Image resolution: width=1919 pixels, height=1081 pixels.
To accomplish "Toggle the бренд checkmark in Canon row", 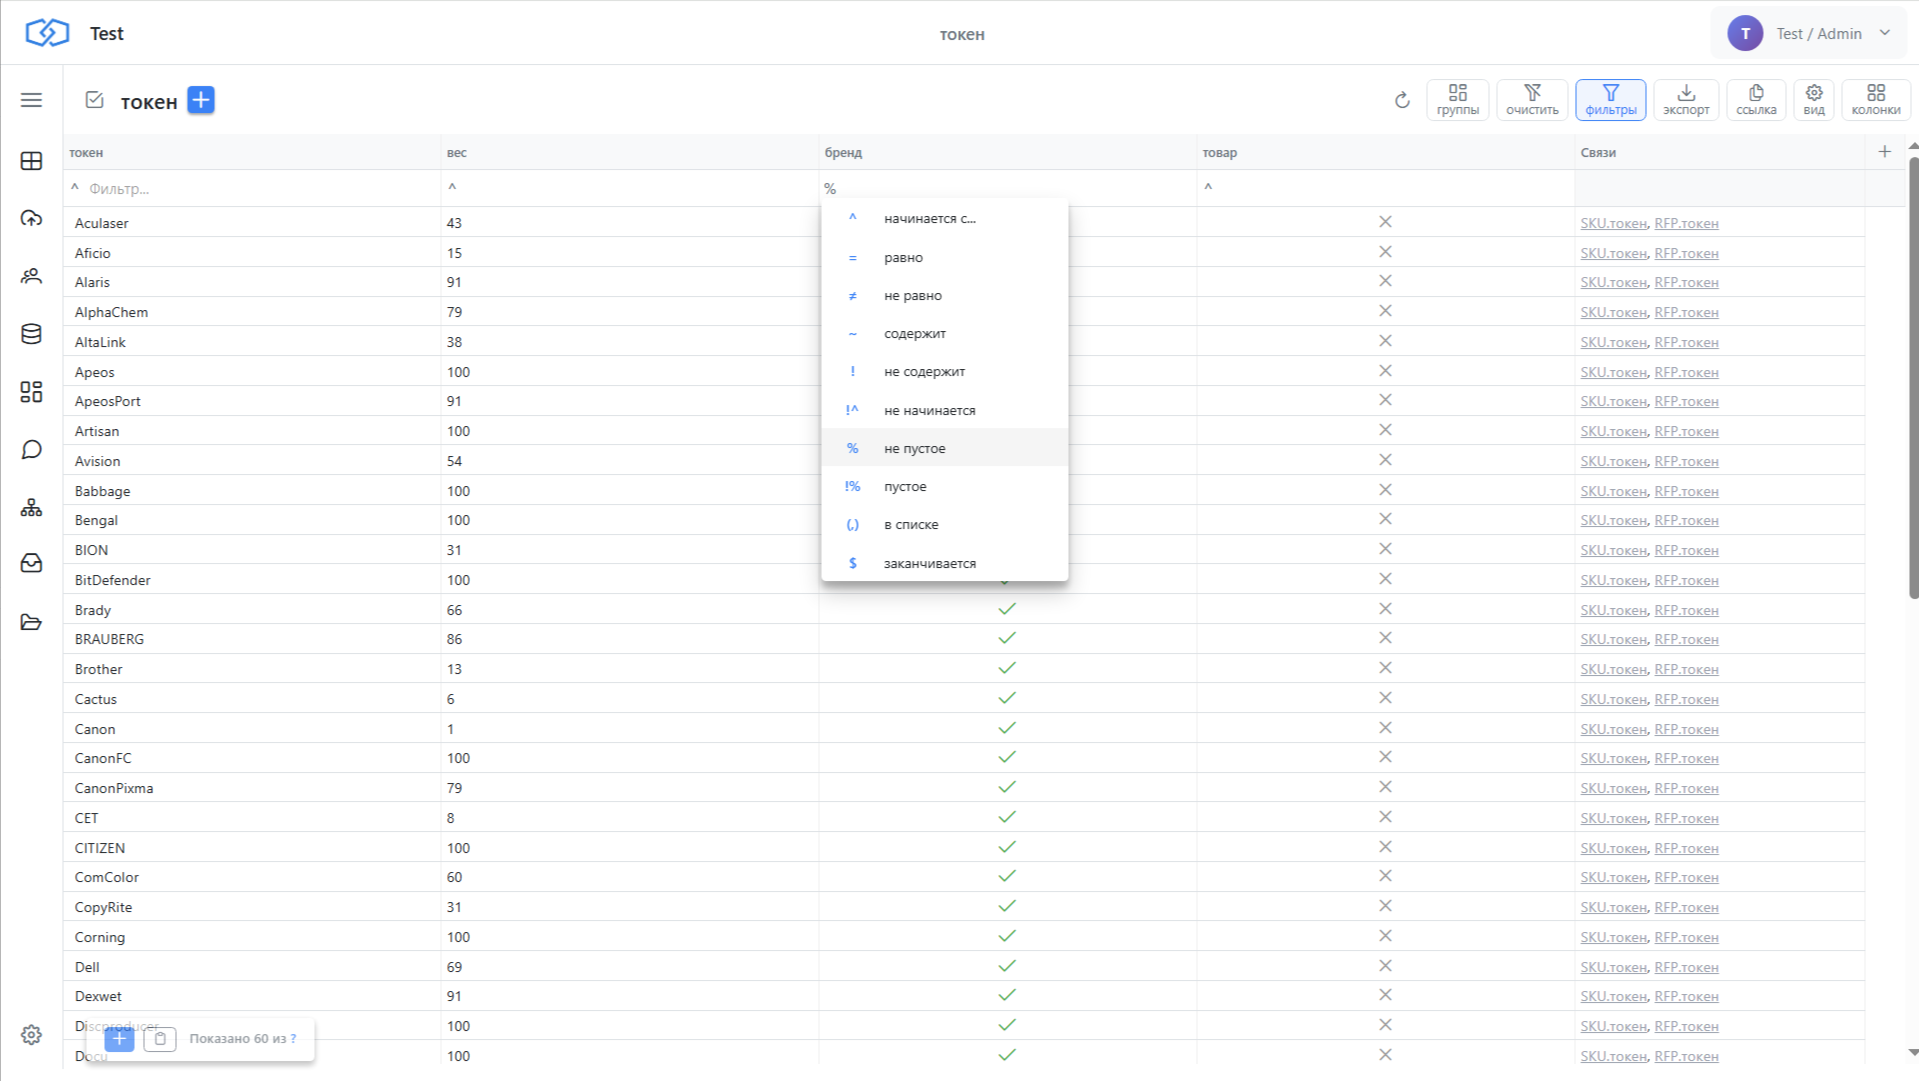I will [1007, 728].
